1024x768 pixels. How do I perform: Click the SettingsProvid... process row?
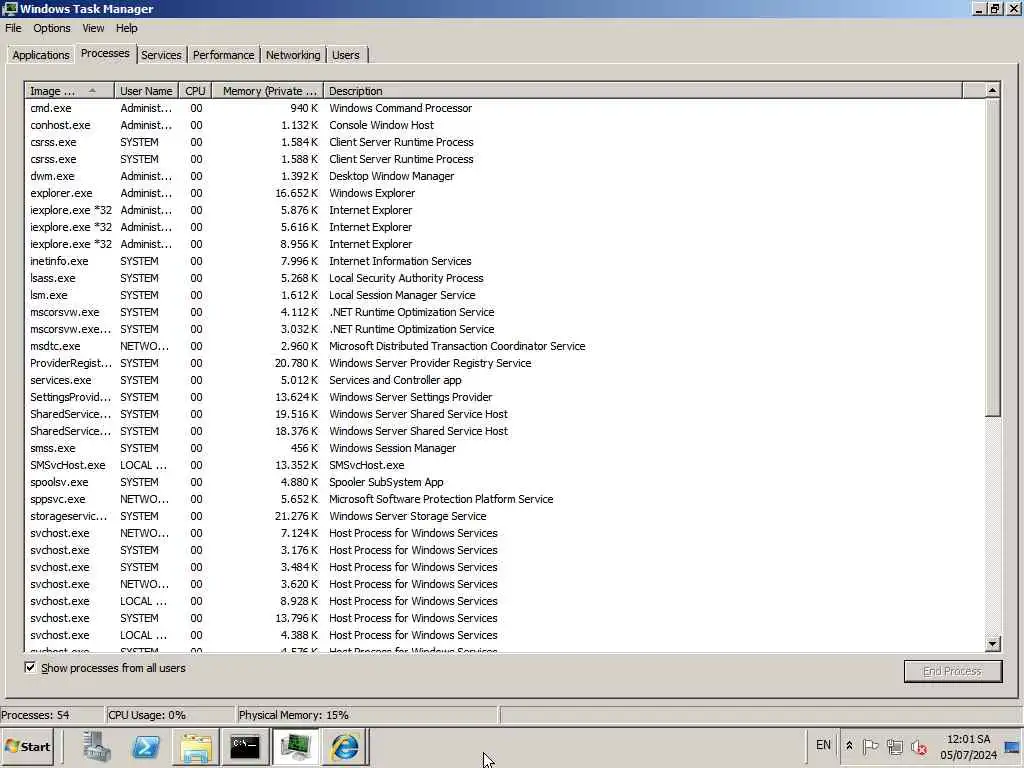[504, 396]
